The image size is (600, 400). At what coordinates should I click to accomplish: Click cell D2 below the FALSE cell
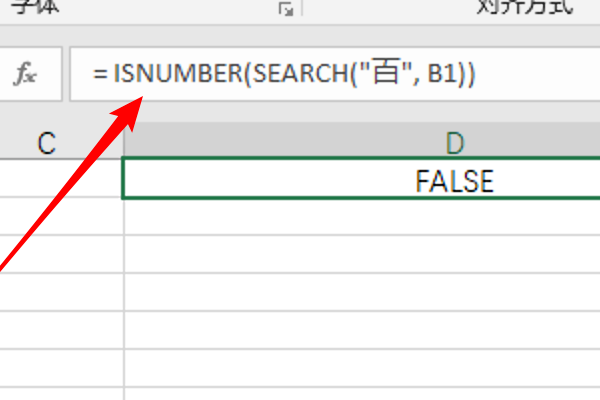(360, 217)
